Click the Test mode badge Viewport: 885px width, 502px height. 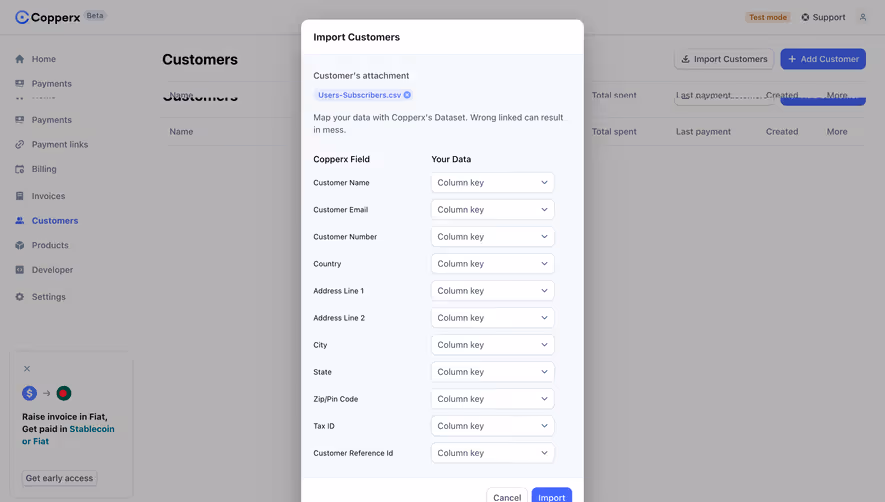pyautogui.click(x=768, y=18)
